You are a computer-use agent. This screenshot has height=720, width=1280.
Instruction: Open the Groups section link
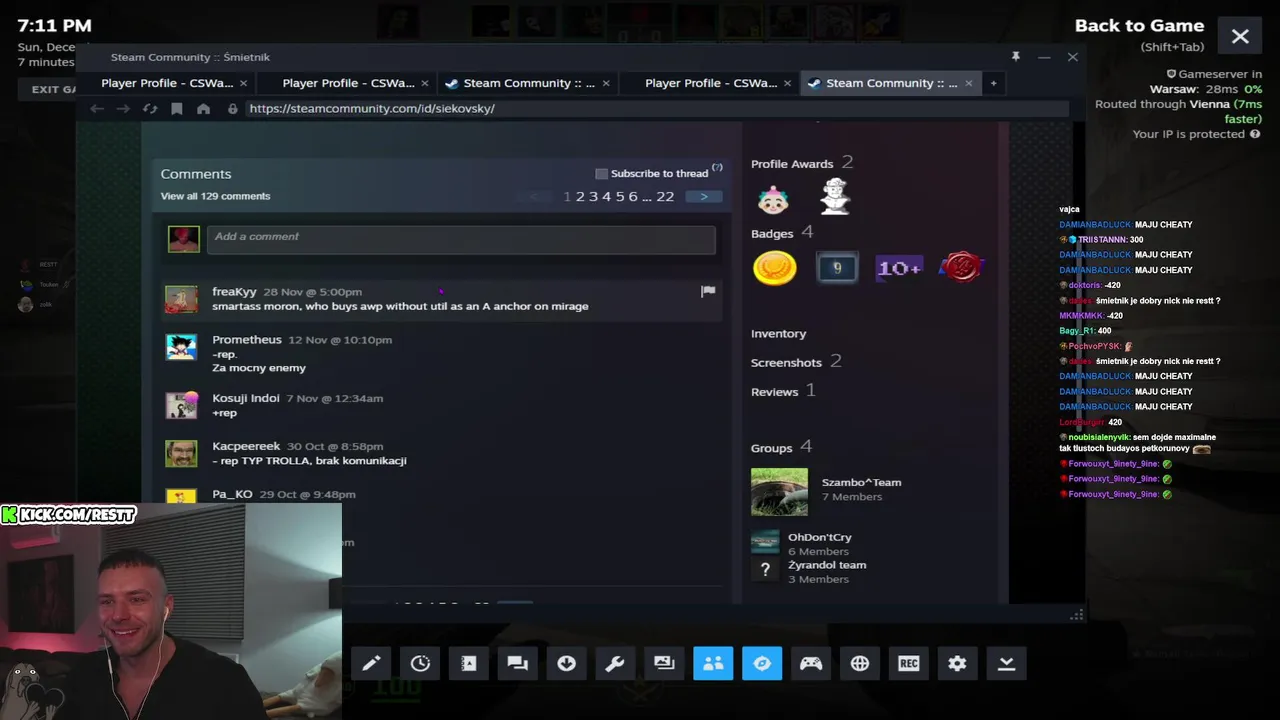tap(771, 448)
